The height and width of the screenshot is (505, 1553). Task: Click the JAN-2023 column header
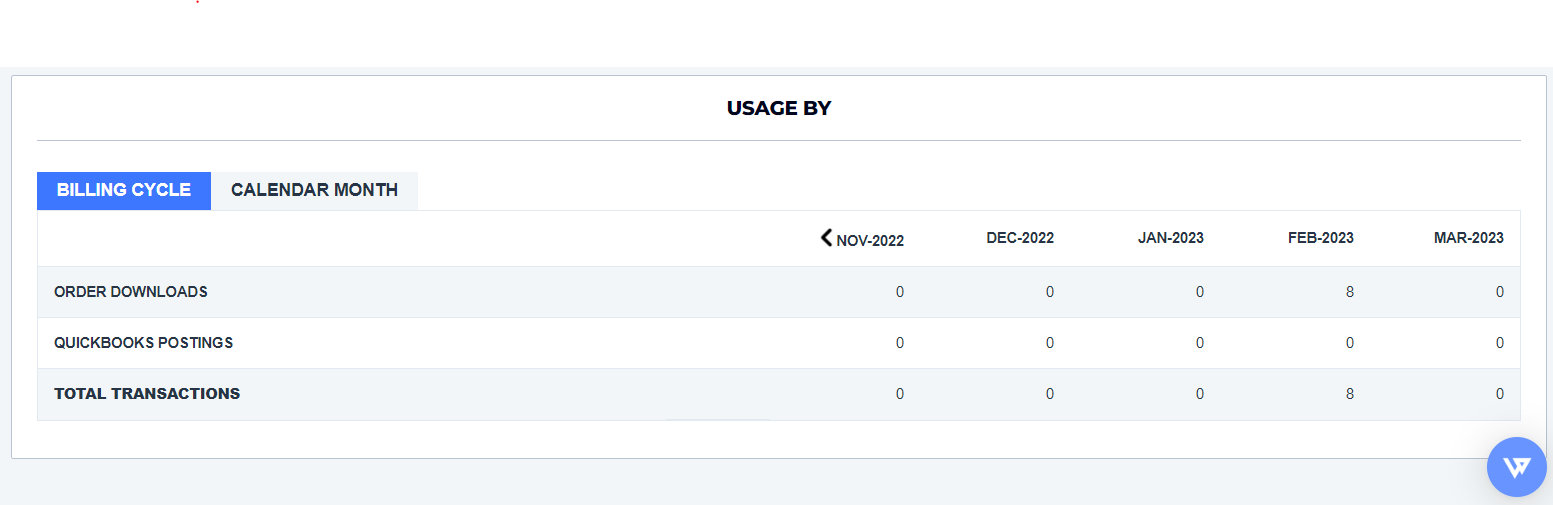[x=1171, y=238]
